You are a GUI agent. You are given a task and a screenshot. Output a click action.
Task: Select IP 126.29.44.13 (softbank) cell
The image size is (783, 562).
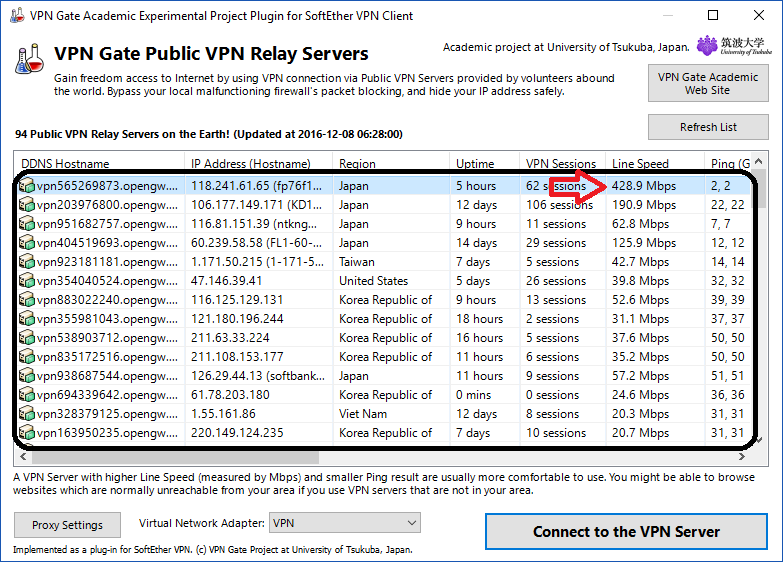pos(258,376)
